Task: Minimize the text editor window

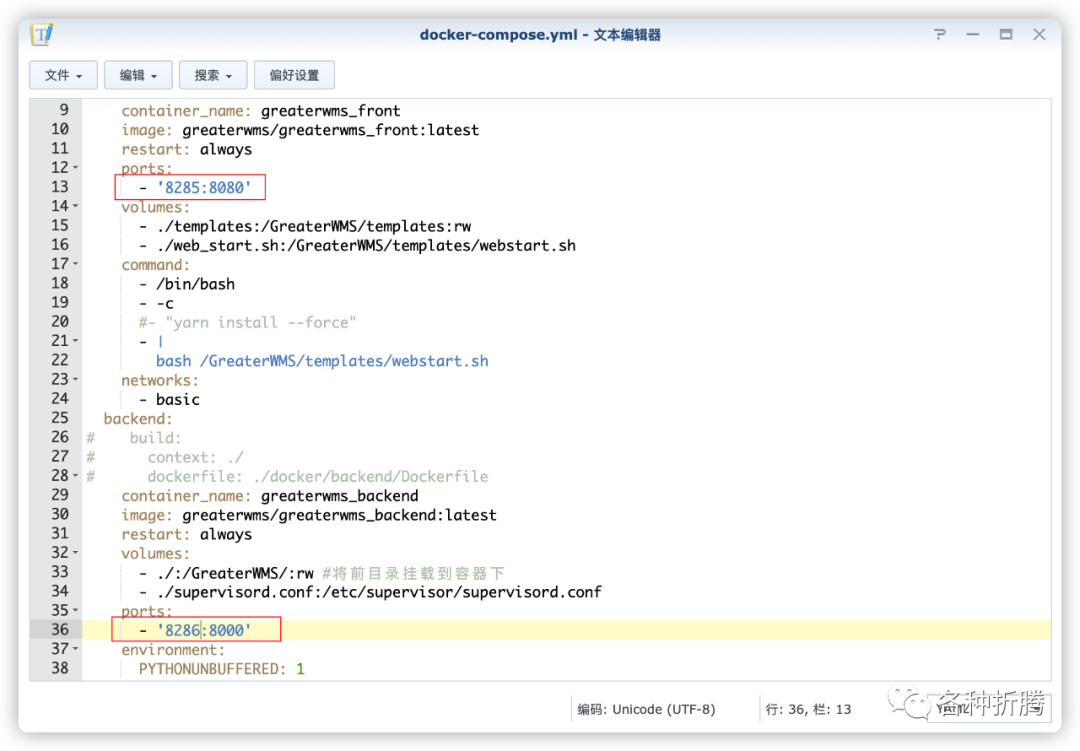Action: (x=973, y=34)
